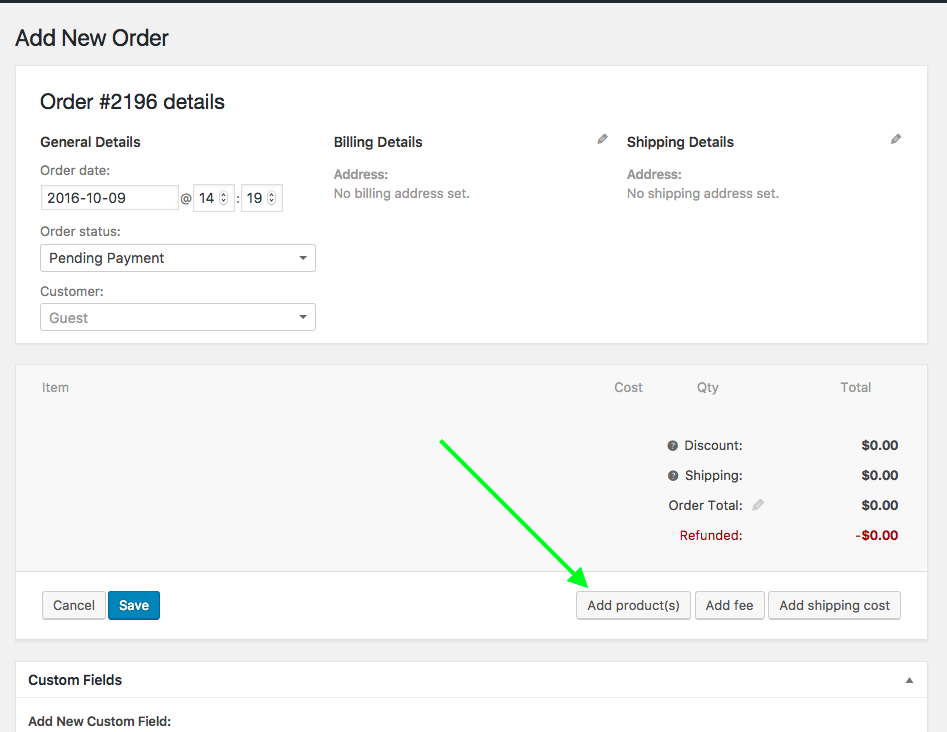
Task: Collapse the Custom Fields panel
Action: point(909,680)
